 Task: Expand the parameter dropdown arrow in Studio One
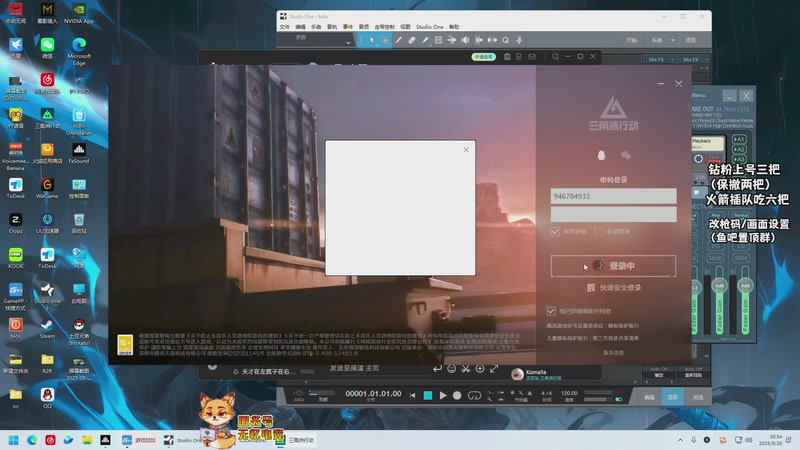(348, 43)
